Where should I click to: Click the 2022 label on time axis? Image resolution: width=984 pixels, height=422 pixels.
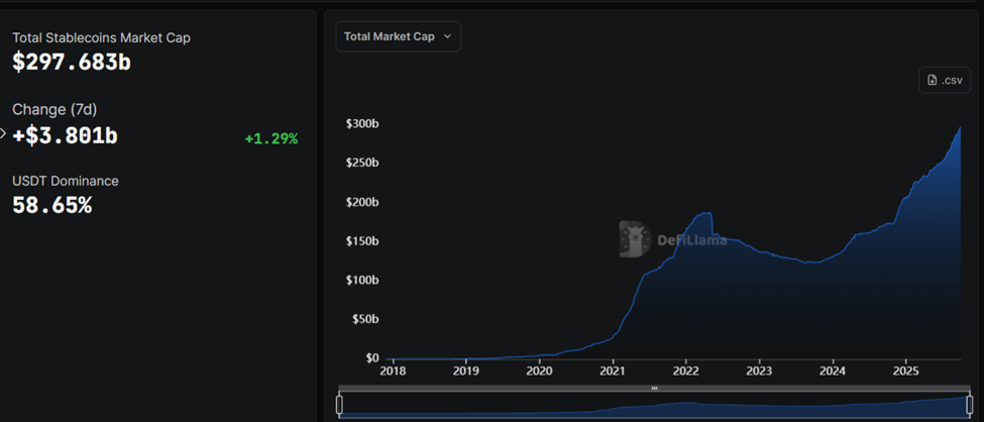686,371
